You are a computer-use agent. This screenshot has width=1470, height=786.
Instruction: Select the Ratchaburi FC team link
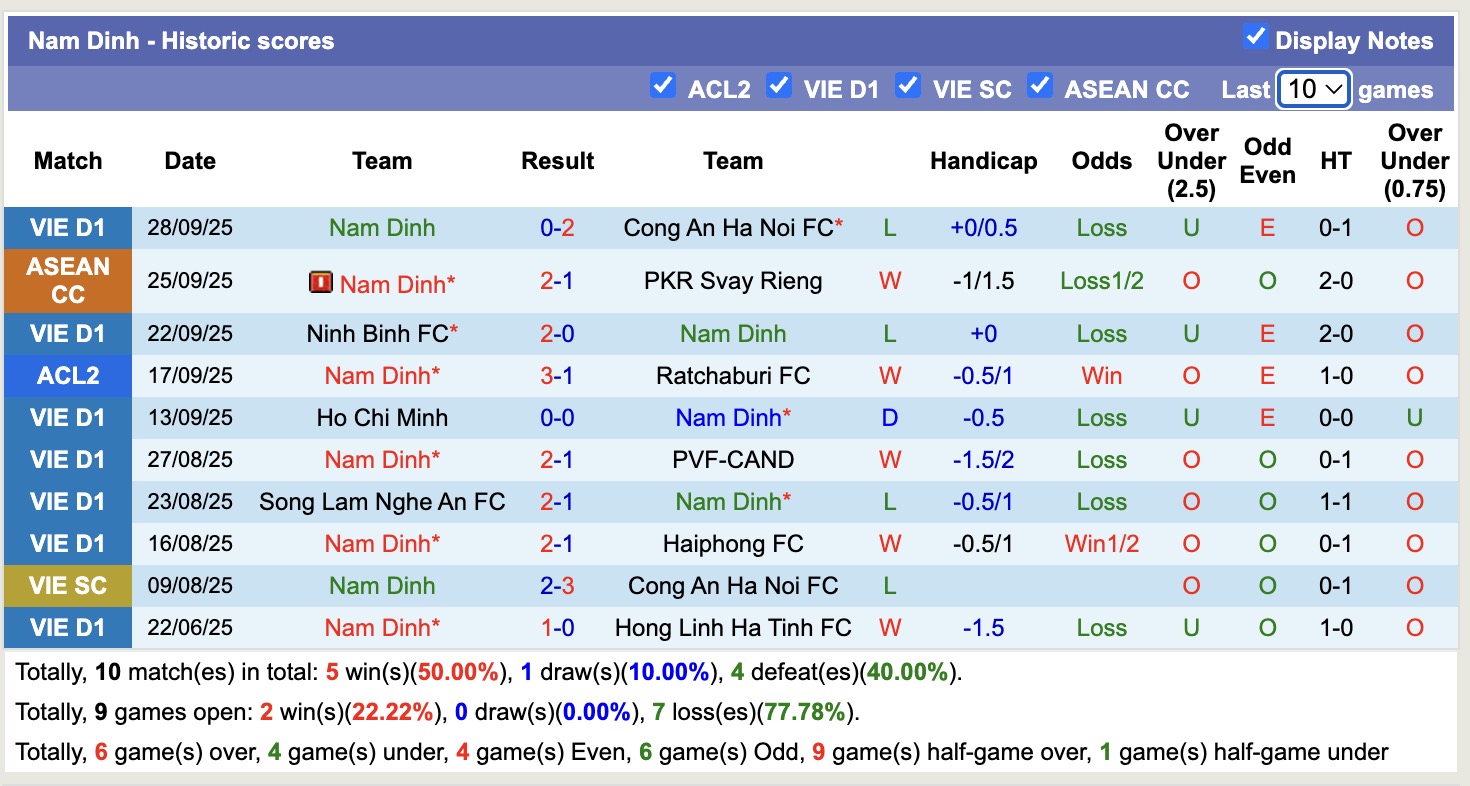[731, 376]
